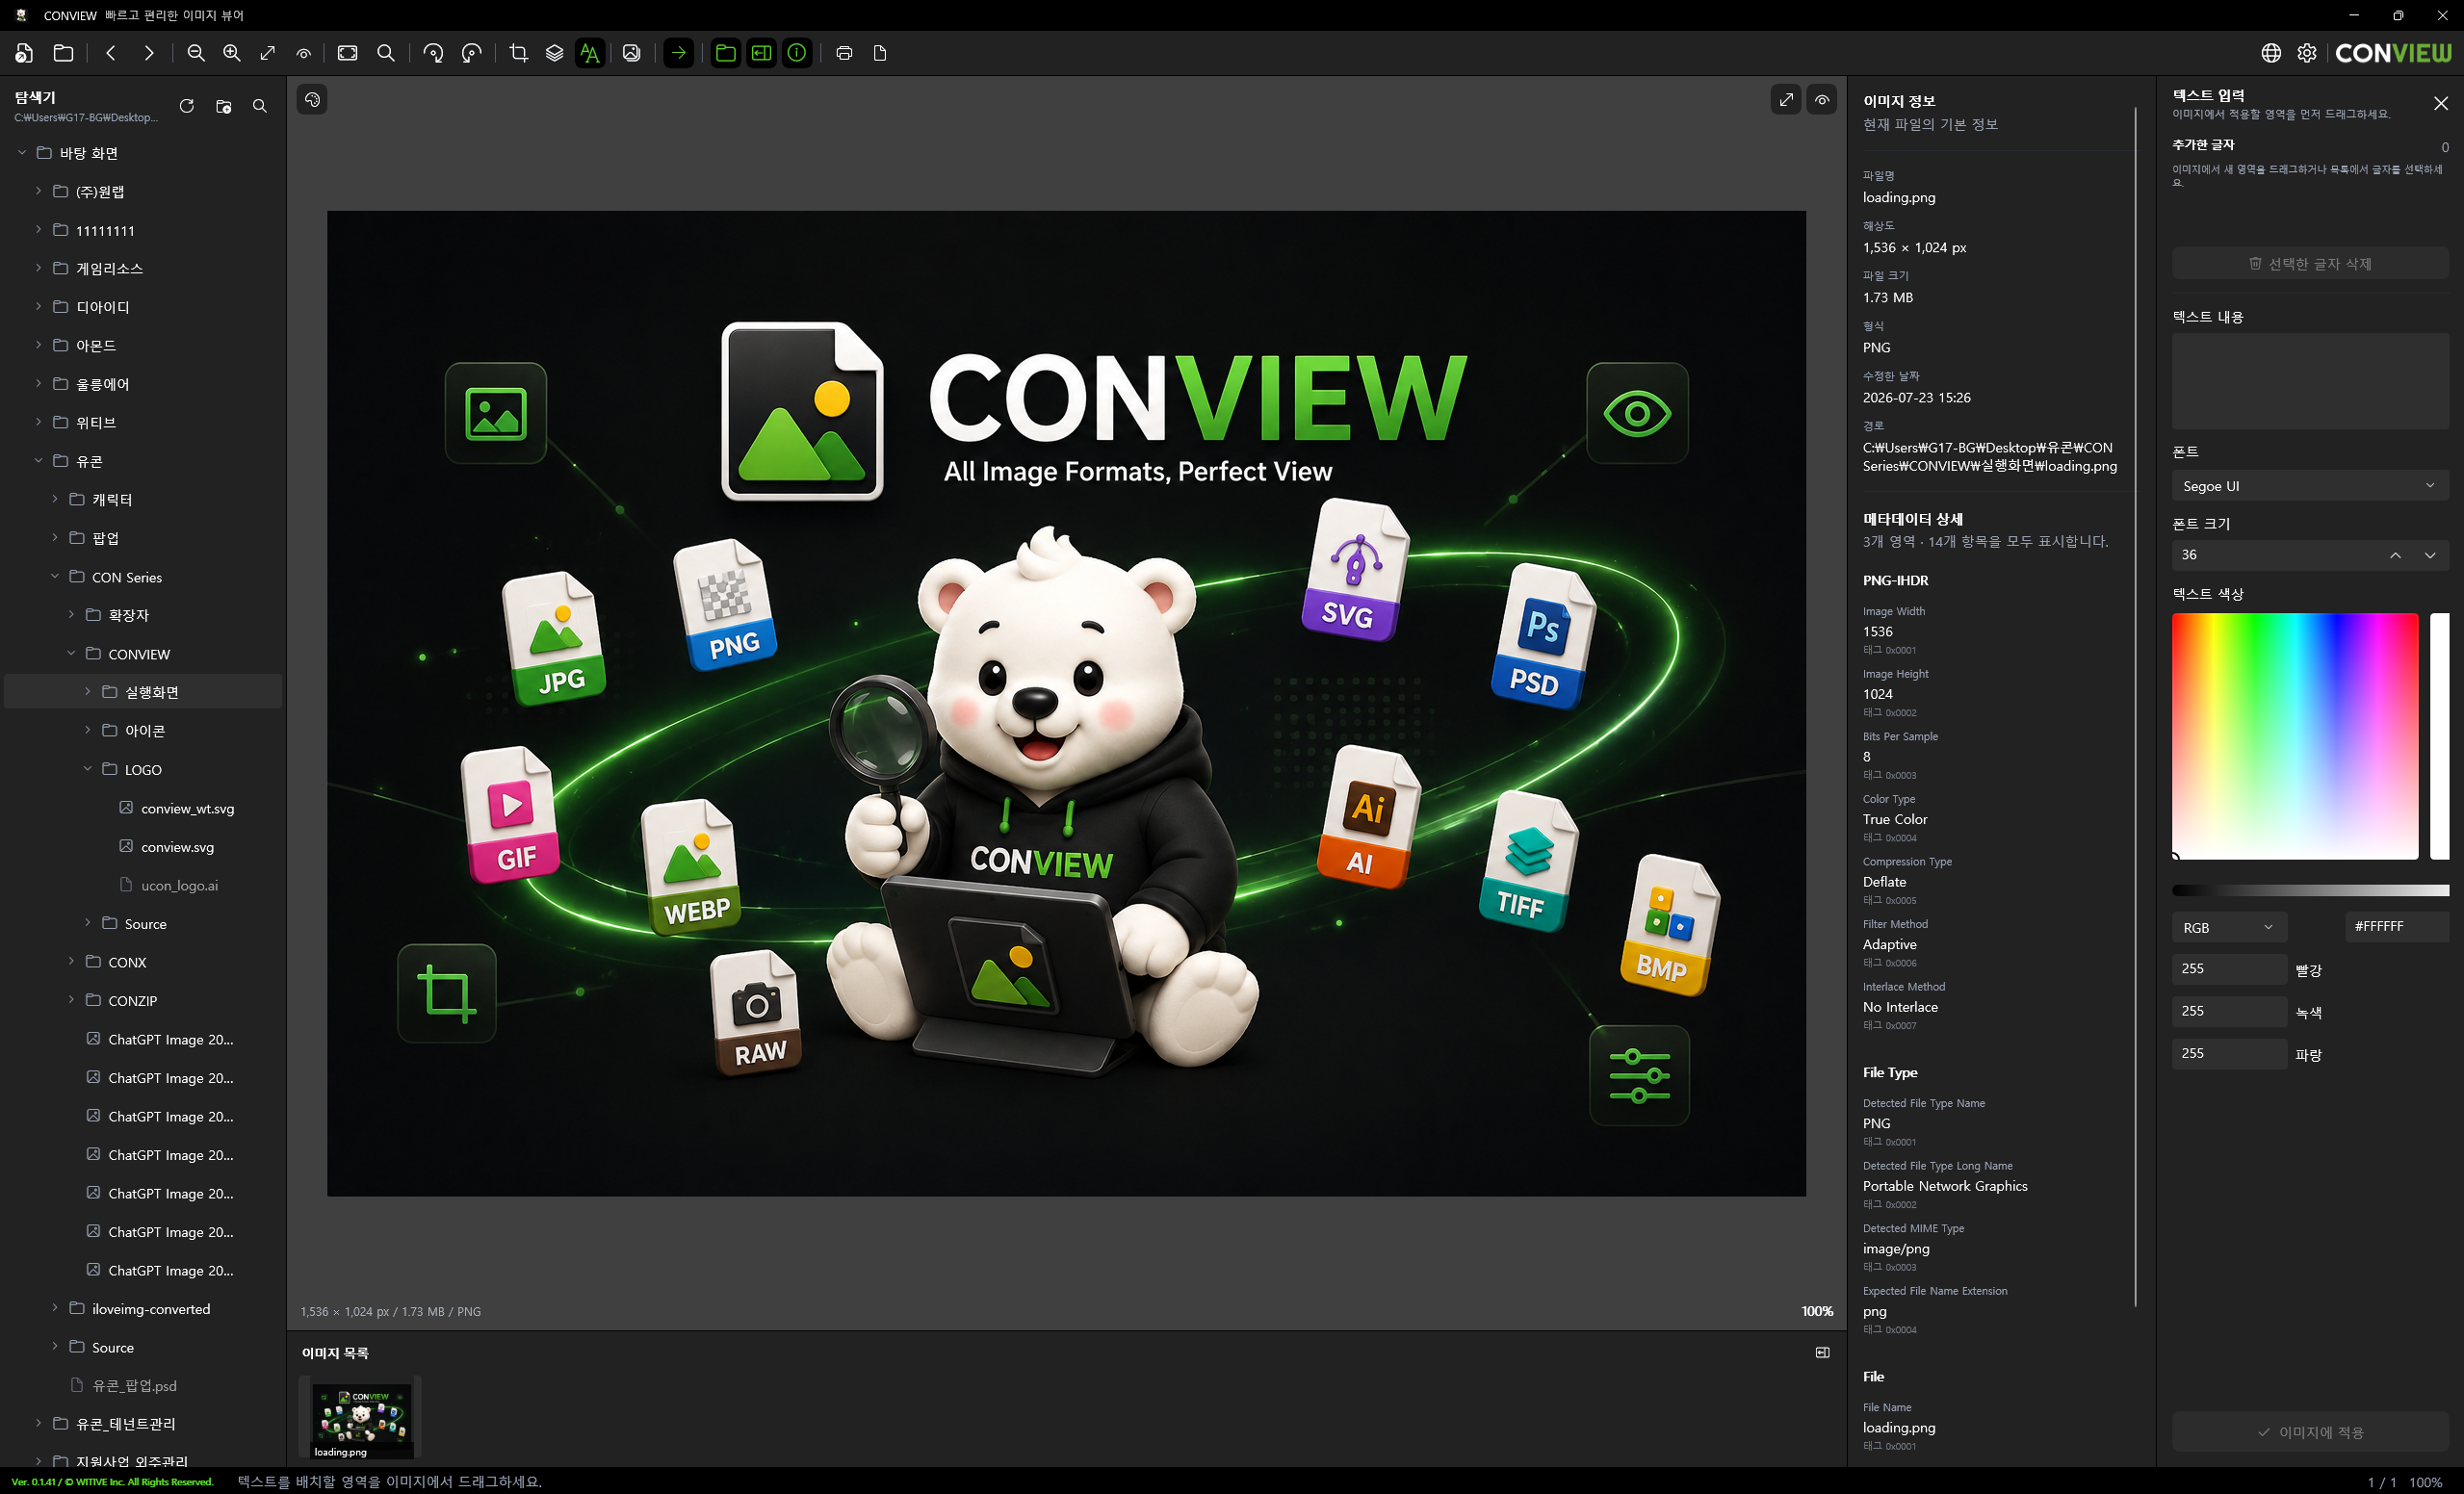
Task: Click the diagonal arrow icon in top toolbar
Action: (268, 53)
